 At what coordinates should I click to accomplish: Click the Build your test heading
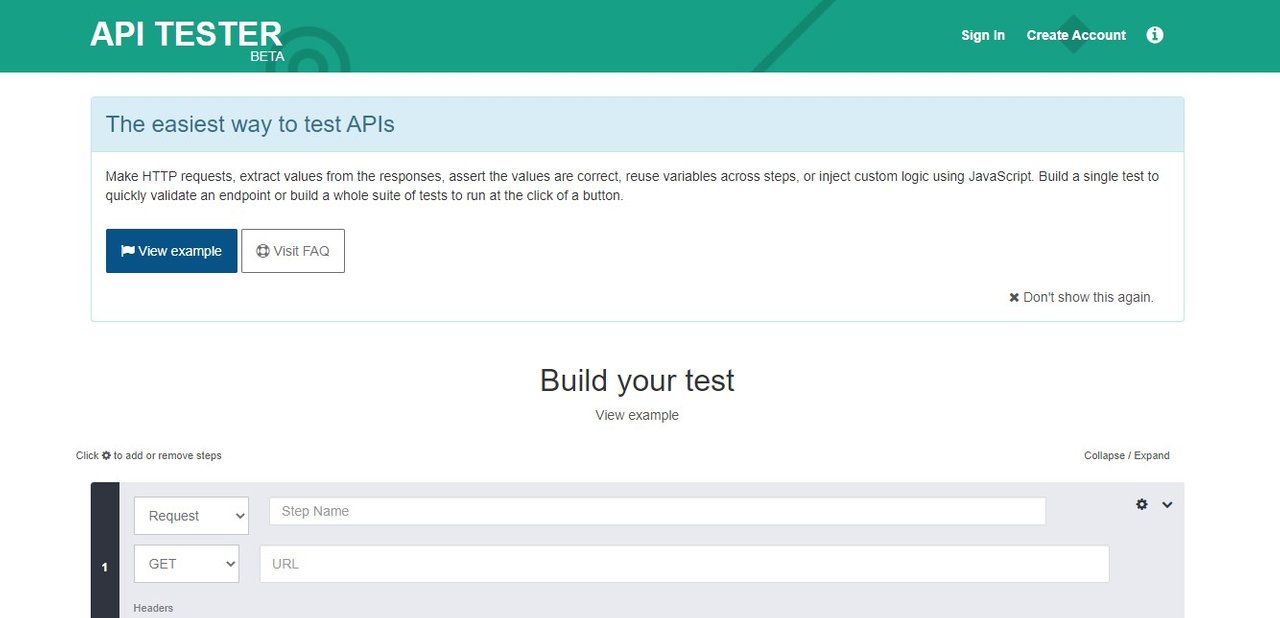tap(637, 380)
